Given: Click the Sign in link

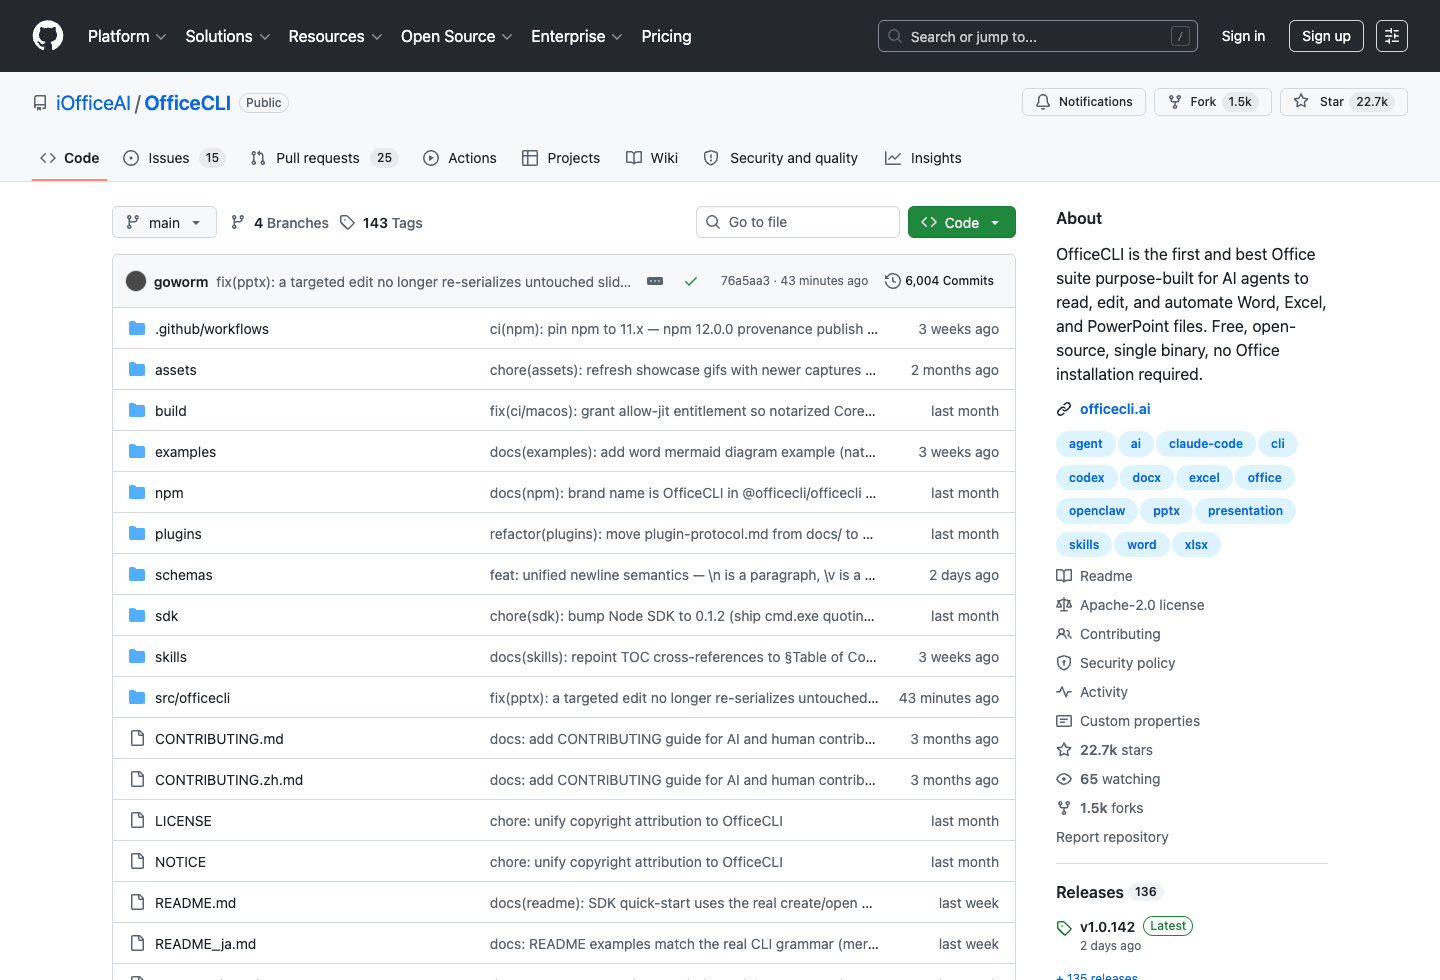Looking at the screenshot, I should (x=1243, y=36).
